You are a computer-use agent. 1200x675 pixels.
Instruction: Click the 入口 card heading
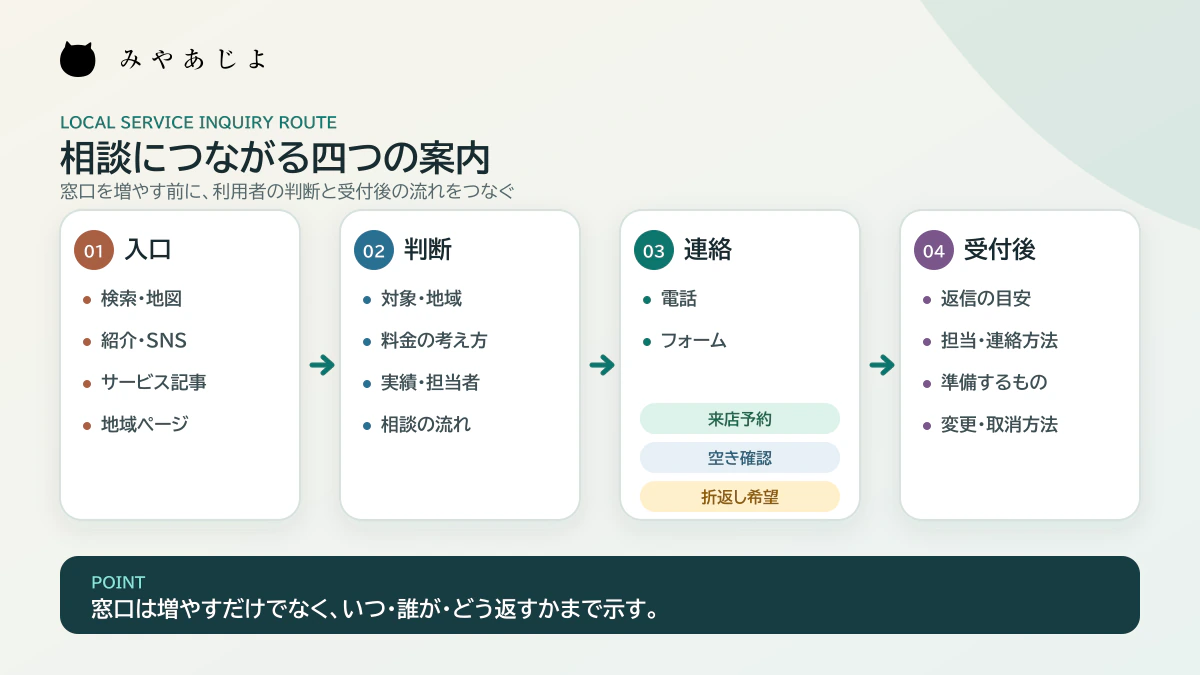point(149,250)
